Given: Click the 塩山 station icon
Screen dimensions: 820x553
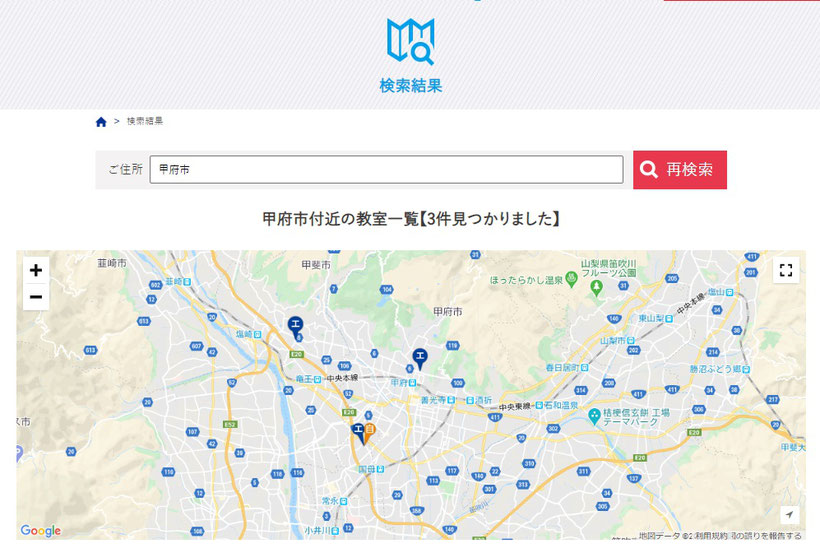Looking at the screenshot, I should pos(730,292).
